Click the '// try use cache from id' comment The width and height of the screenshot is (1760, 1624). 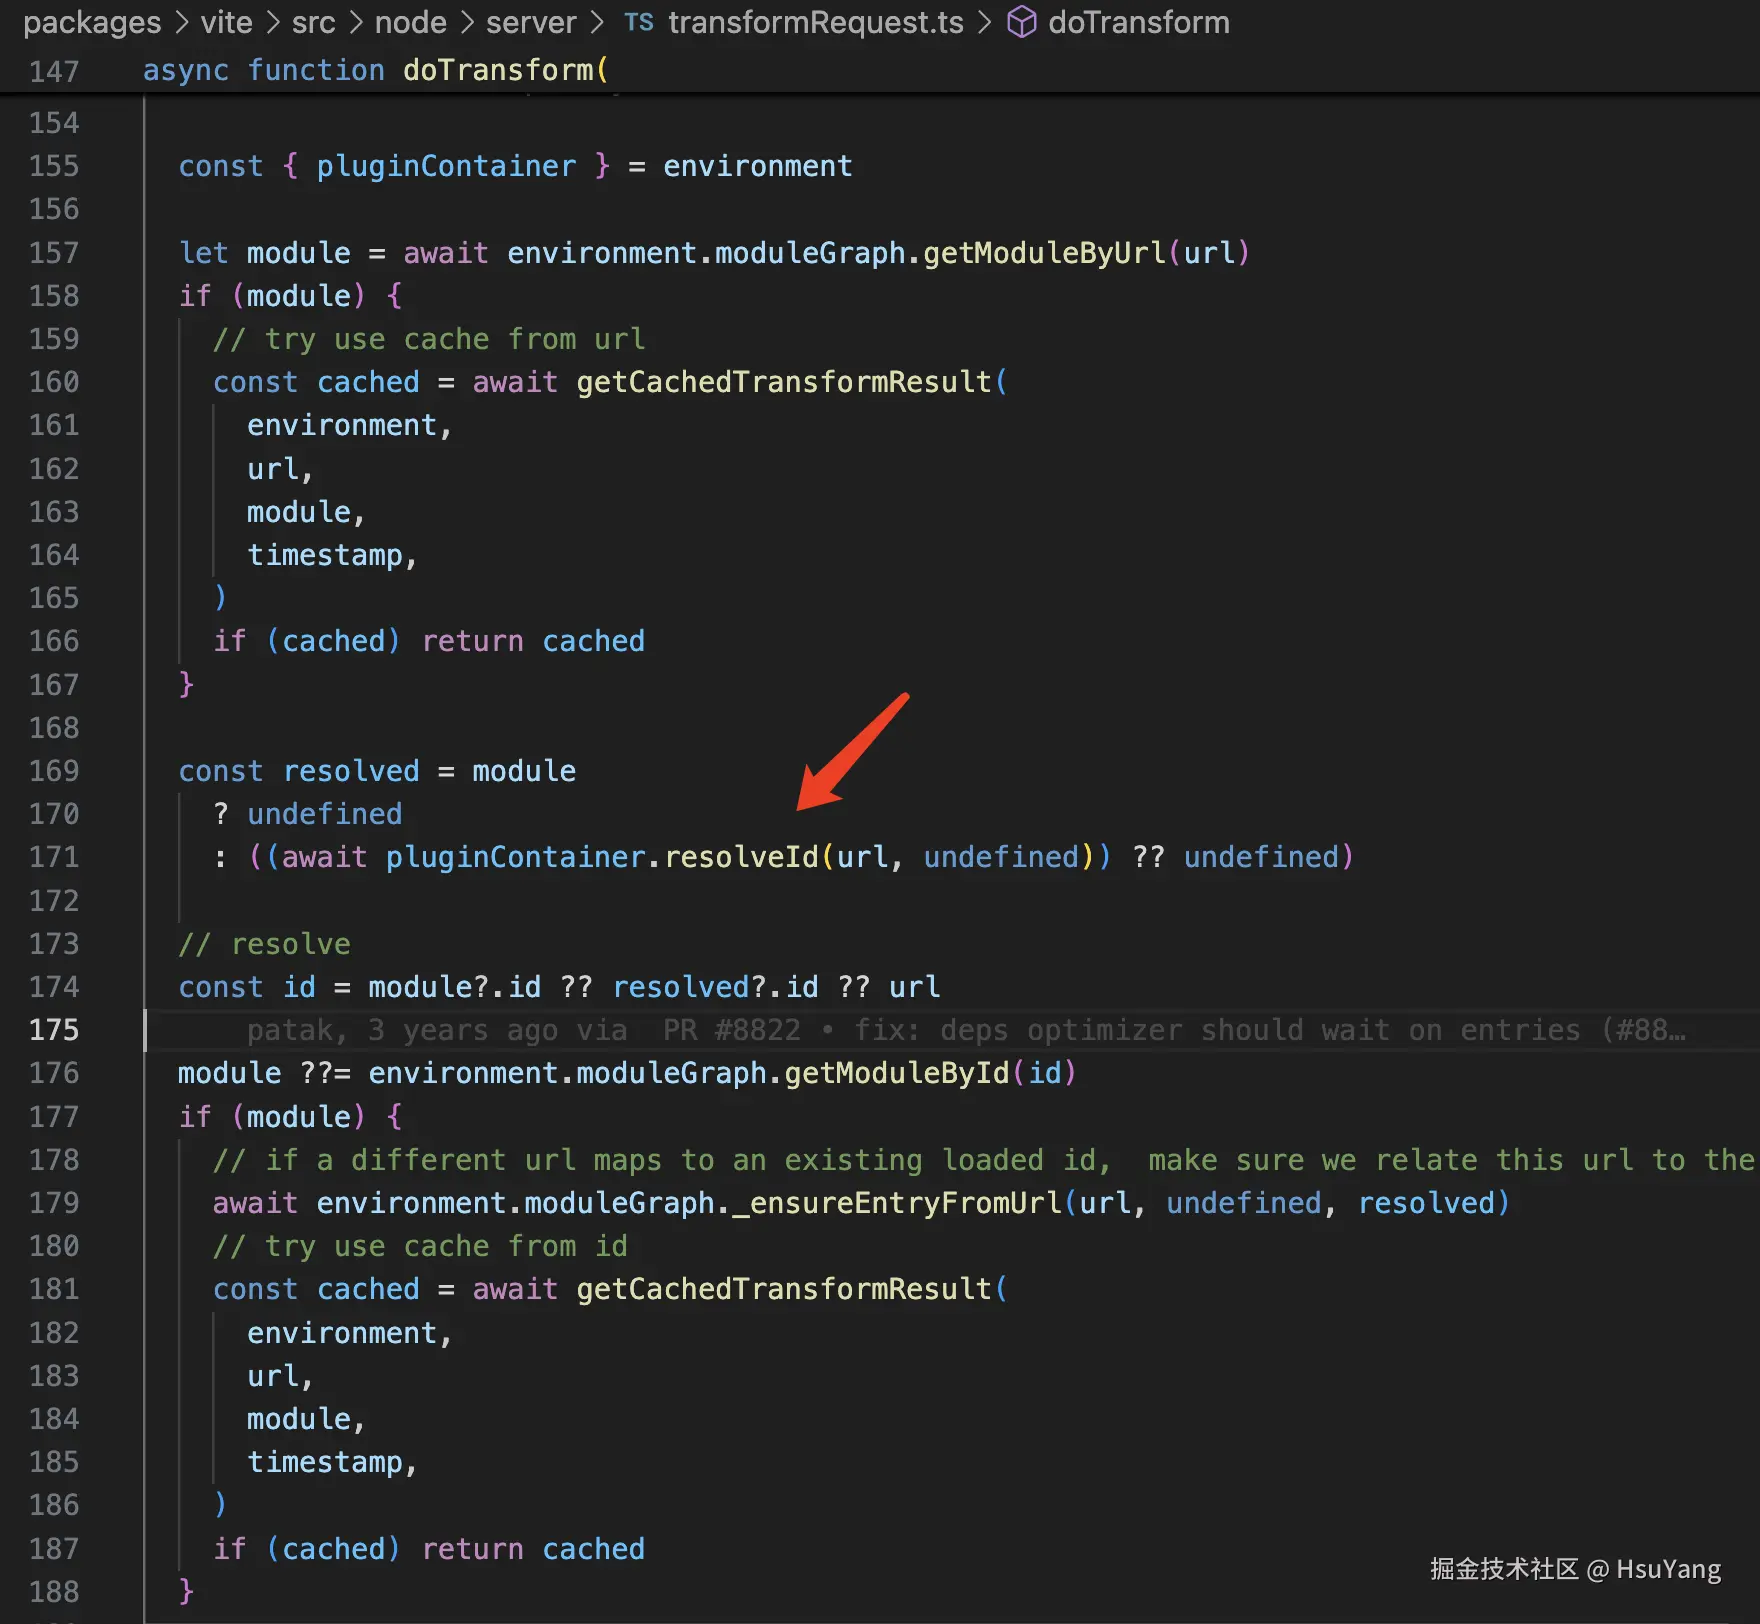420,1246
